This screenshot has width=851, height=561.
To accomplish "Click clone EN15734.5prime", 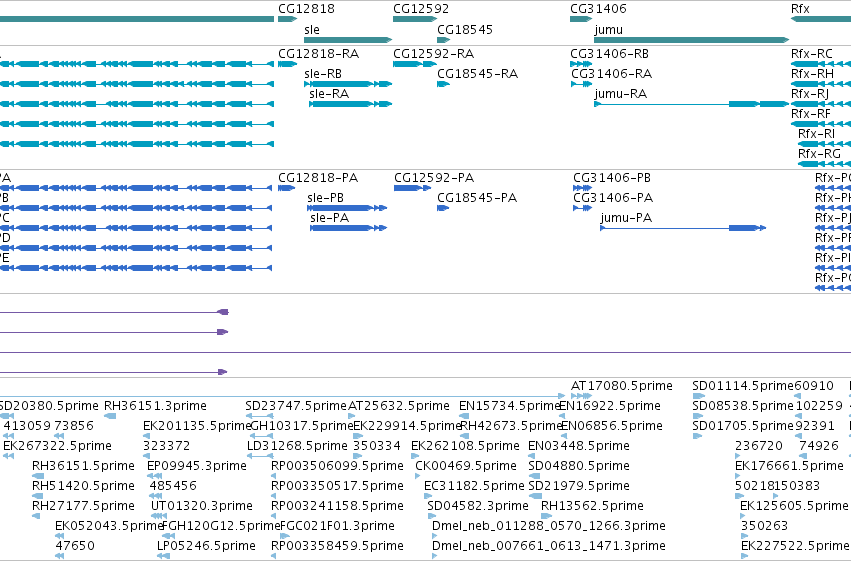I will (510, 406).
